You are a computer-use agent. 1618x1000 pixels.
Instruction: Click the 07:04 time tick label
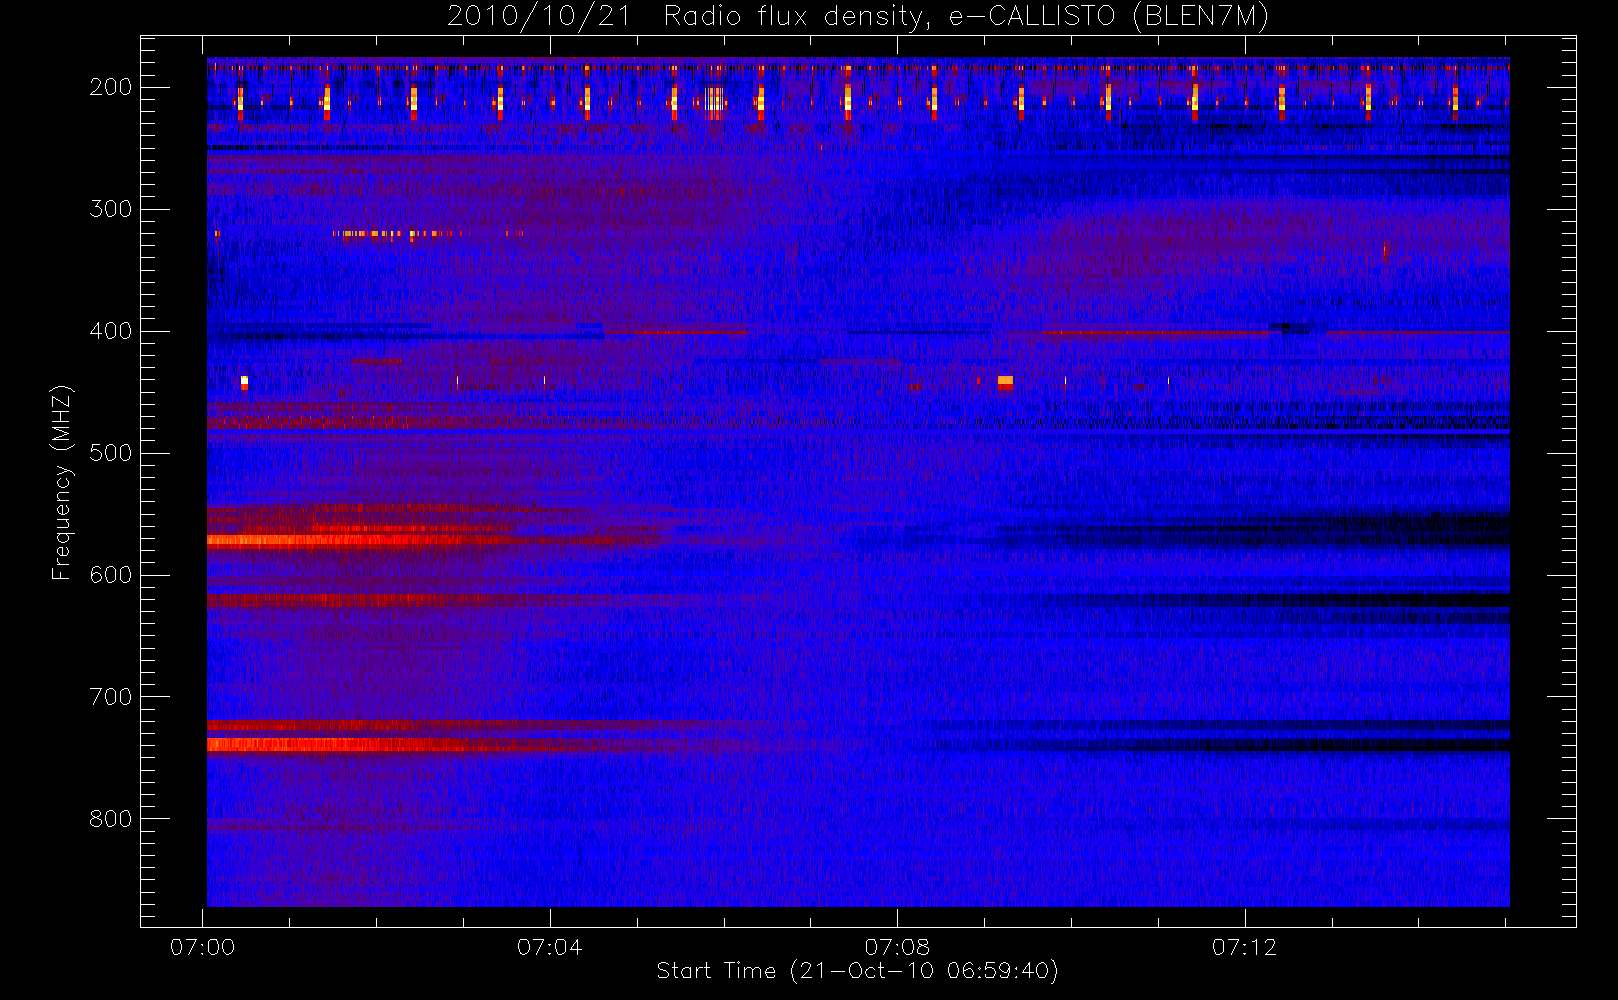550,947
